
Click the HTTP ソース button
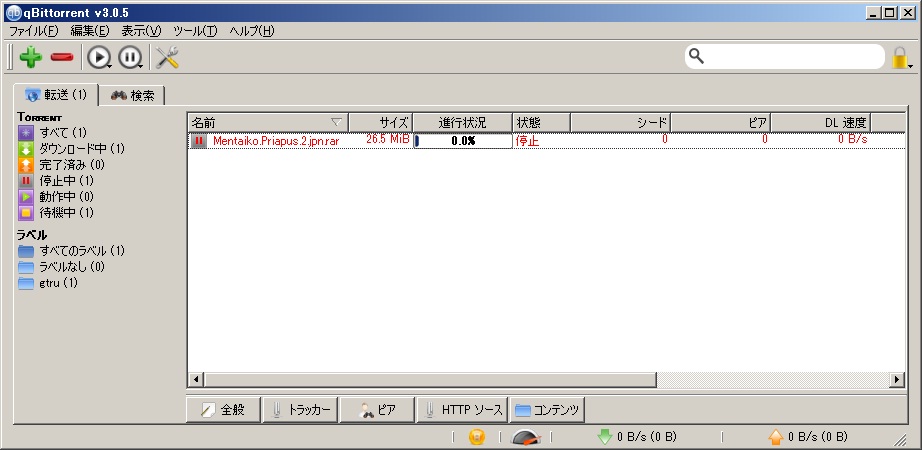tap(462, 410)
